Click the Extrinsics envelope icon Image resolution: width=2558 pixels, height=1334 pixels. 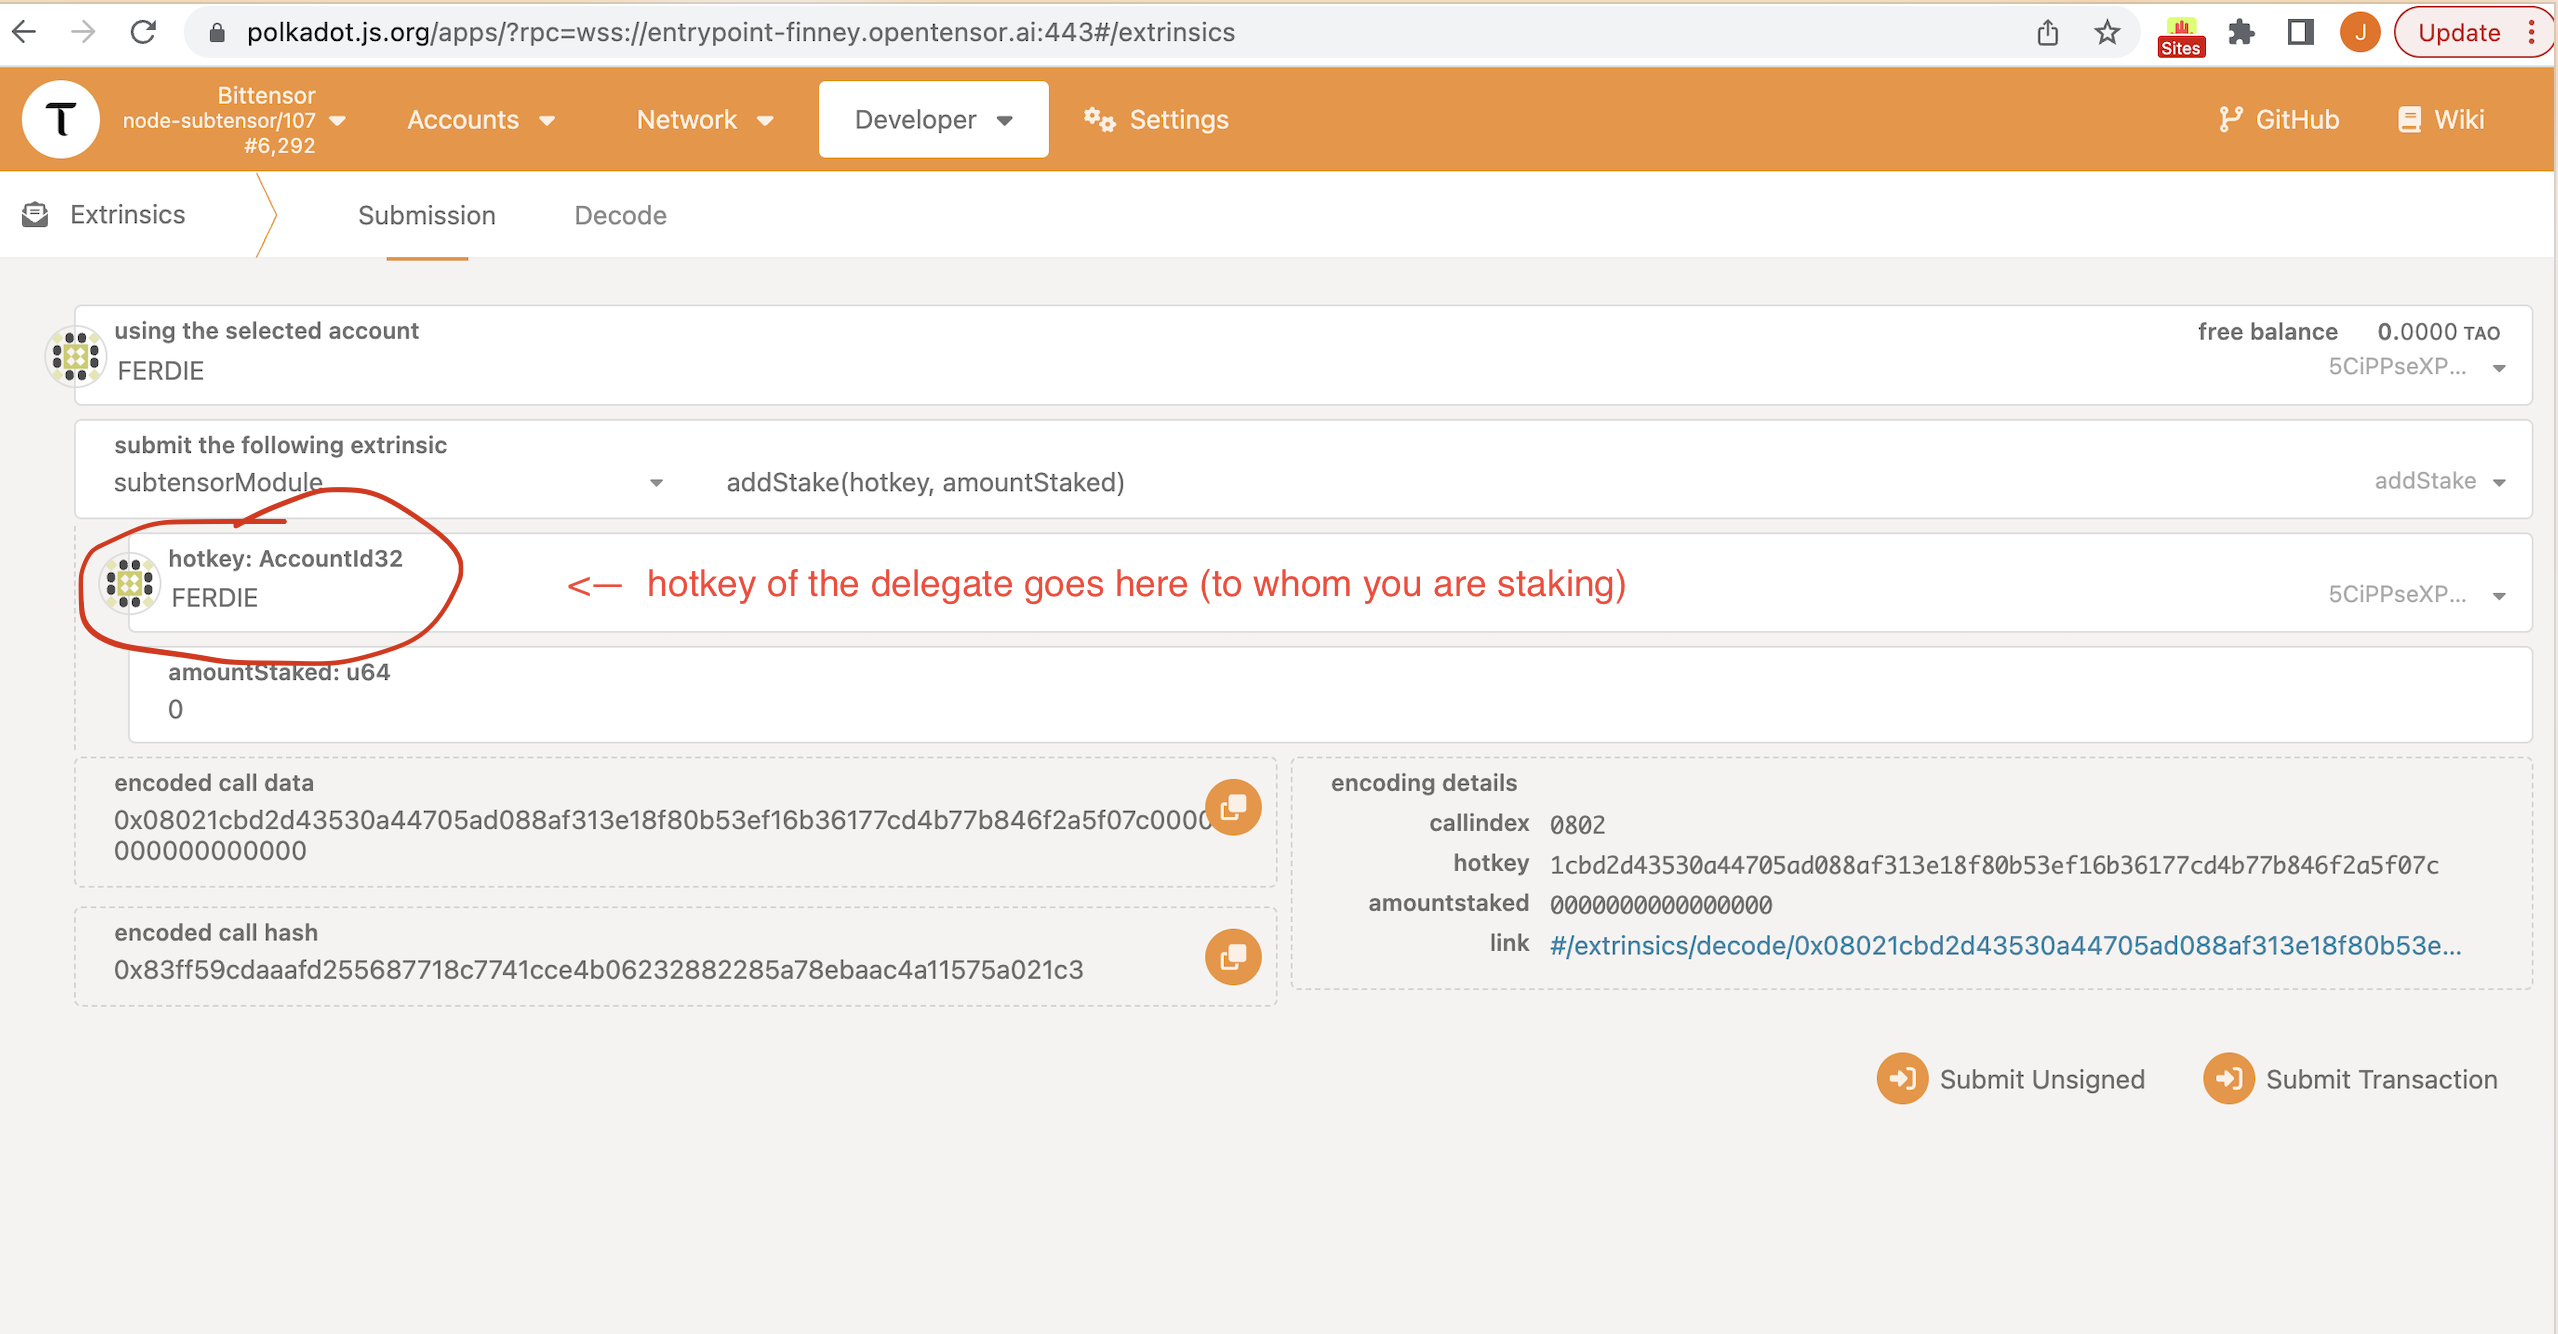(34, 214)
